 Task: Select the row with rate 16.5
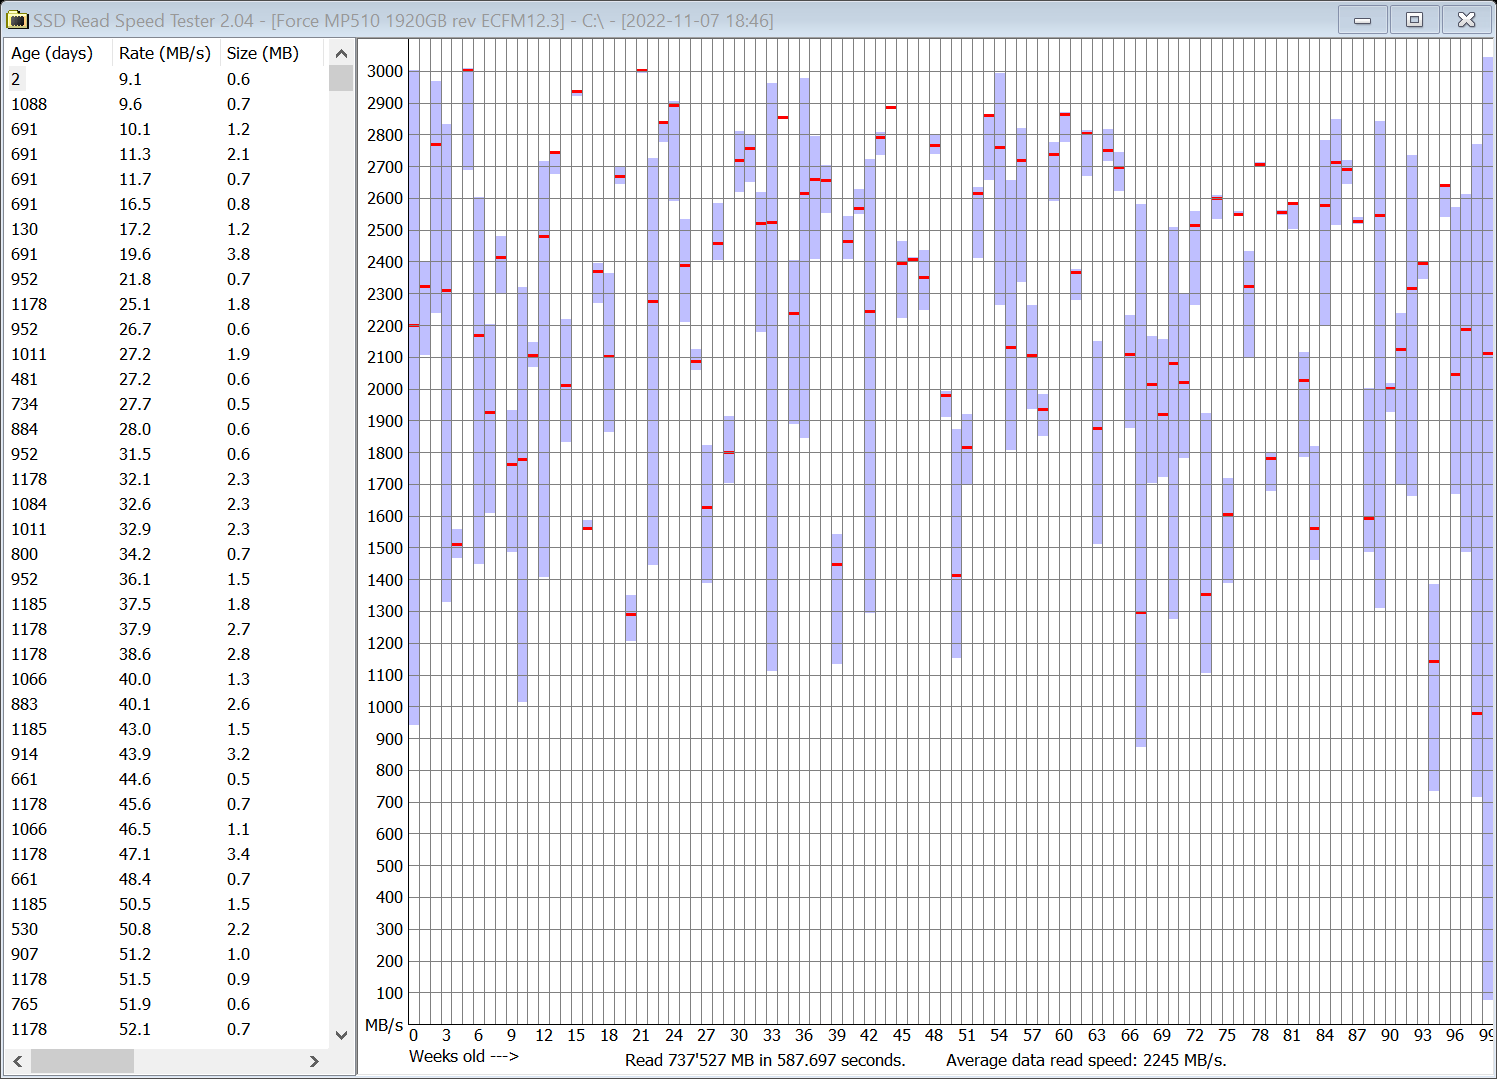(167, 204)
